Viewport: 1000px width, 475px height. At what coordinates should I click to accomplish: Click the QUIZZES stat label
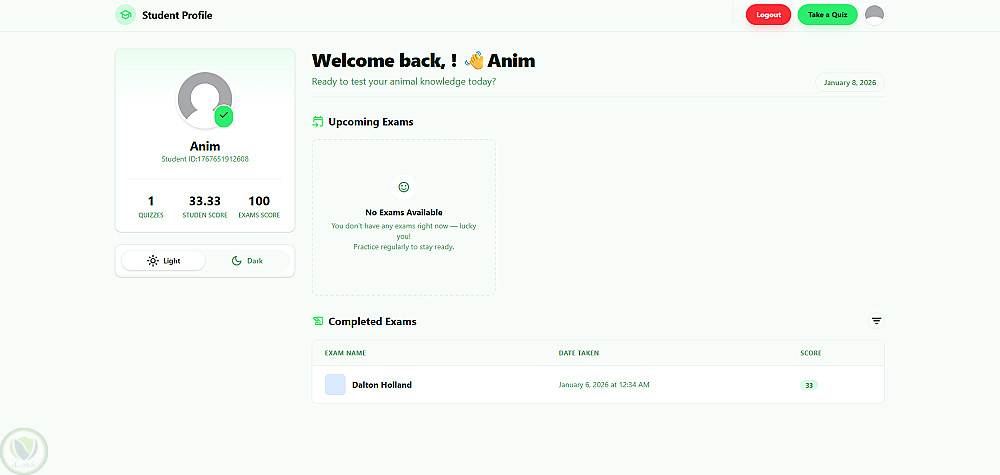point(151,216)
